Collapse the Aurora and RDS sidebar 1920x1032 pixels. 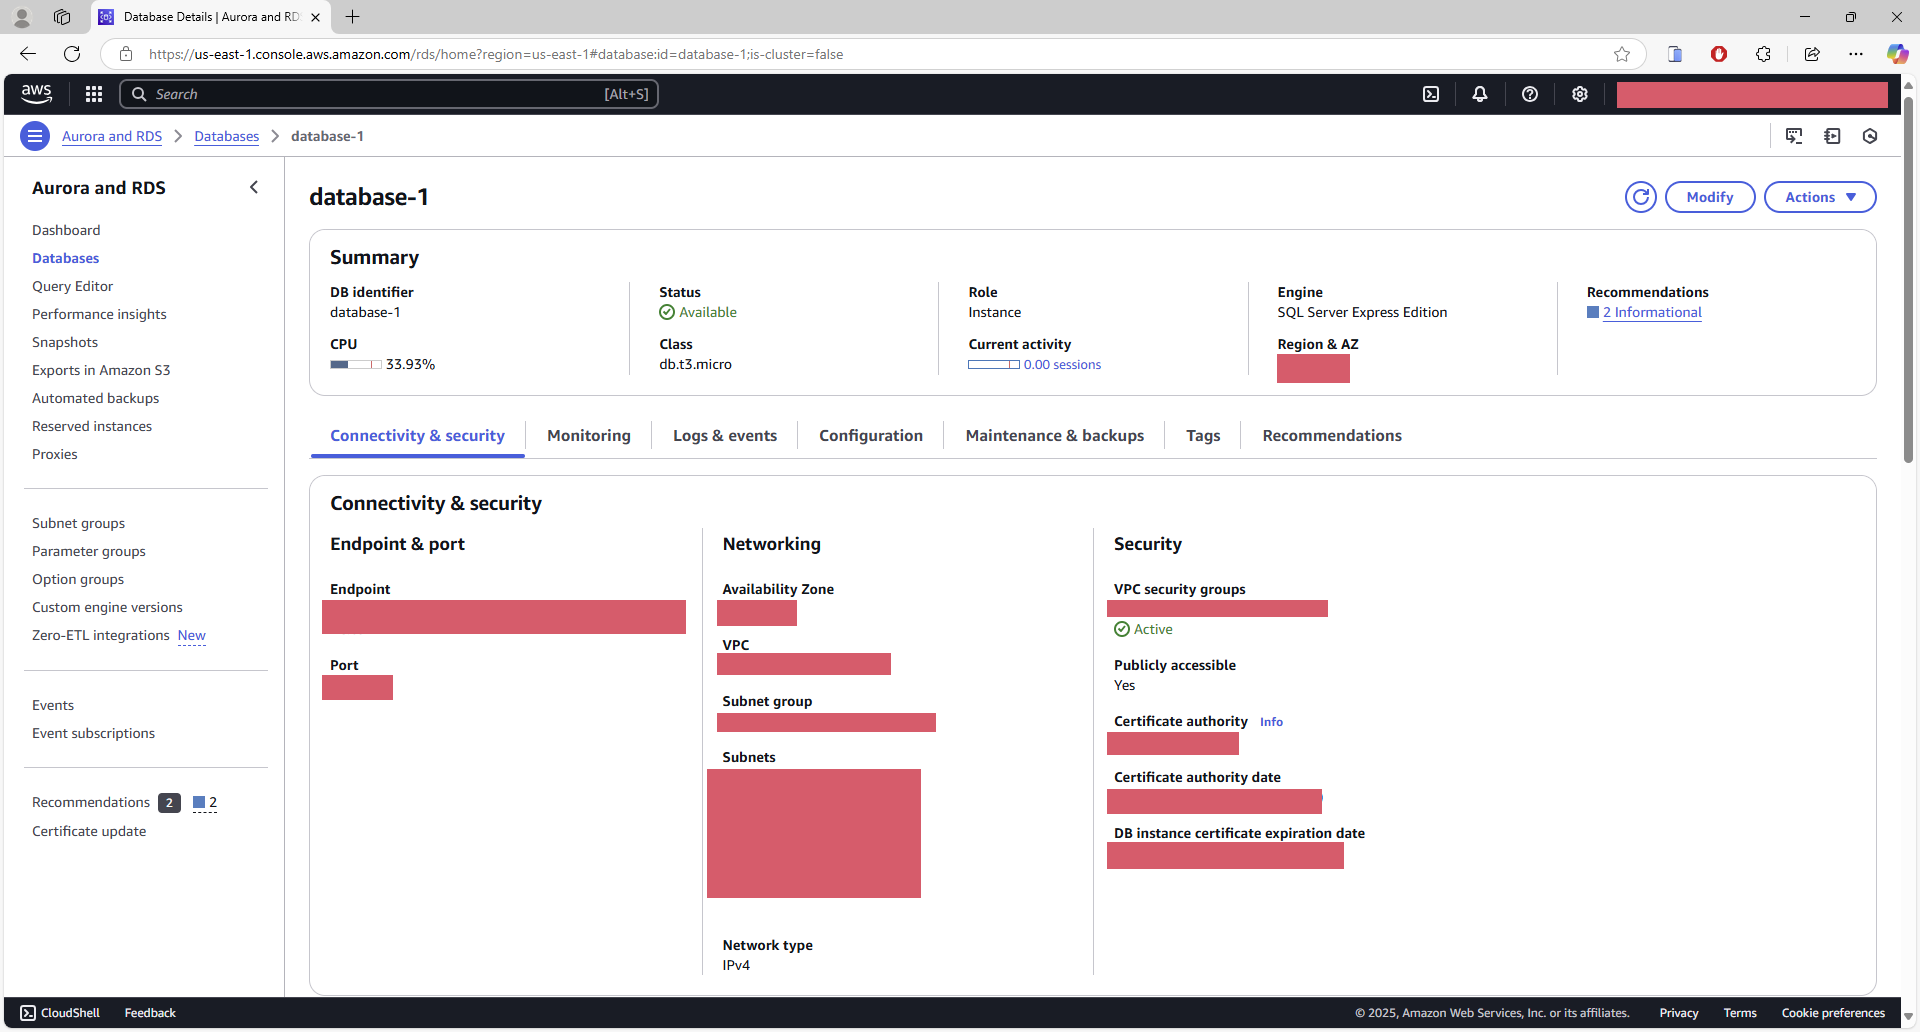click(x=254, y=188)
